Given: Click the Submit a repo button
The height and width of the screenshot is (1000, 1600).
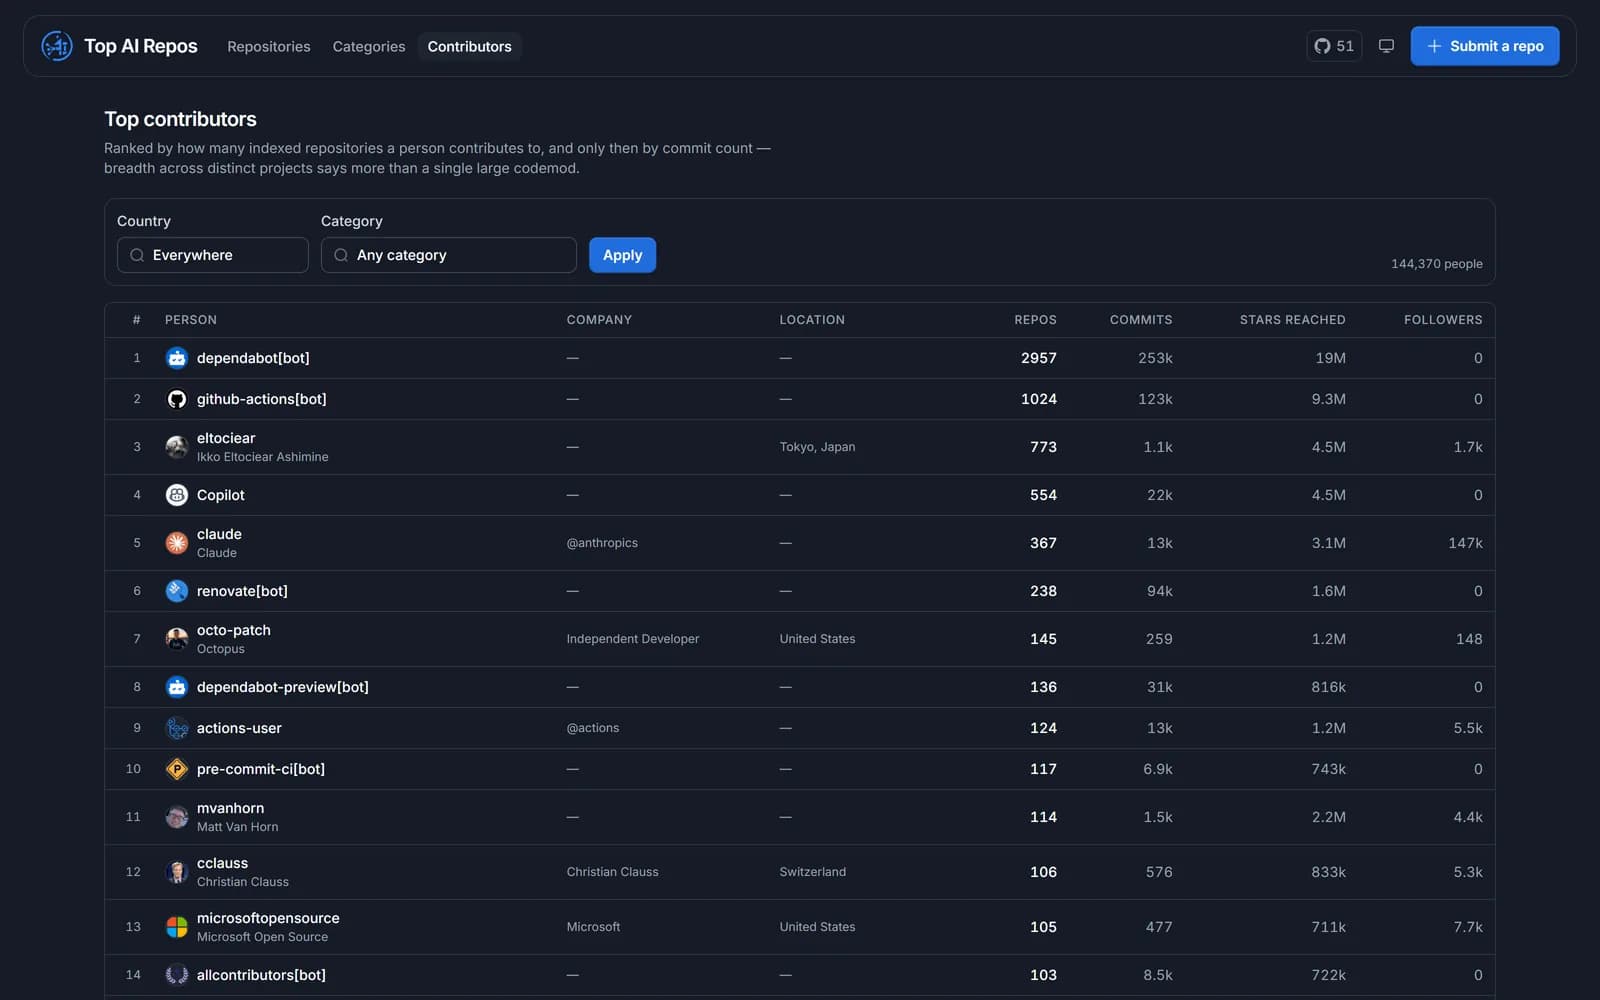Looking at the screenshot, I should pyautogui.click(x=1485, y=46).
